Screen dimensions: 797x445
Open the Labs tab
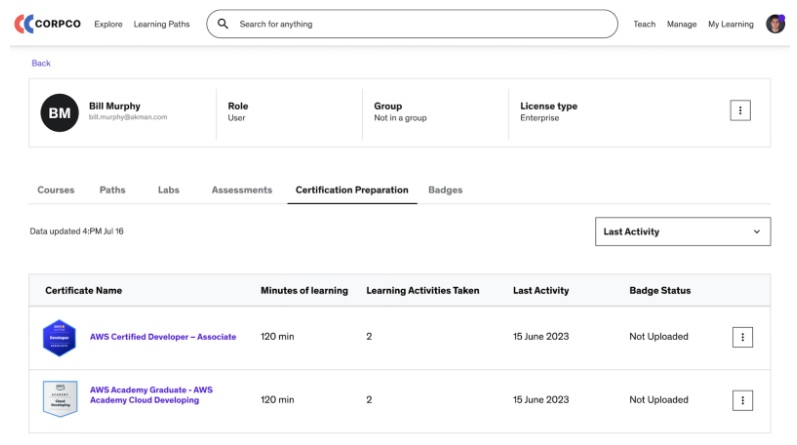click(x=168, y=190)
